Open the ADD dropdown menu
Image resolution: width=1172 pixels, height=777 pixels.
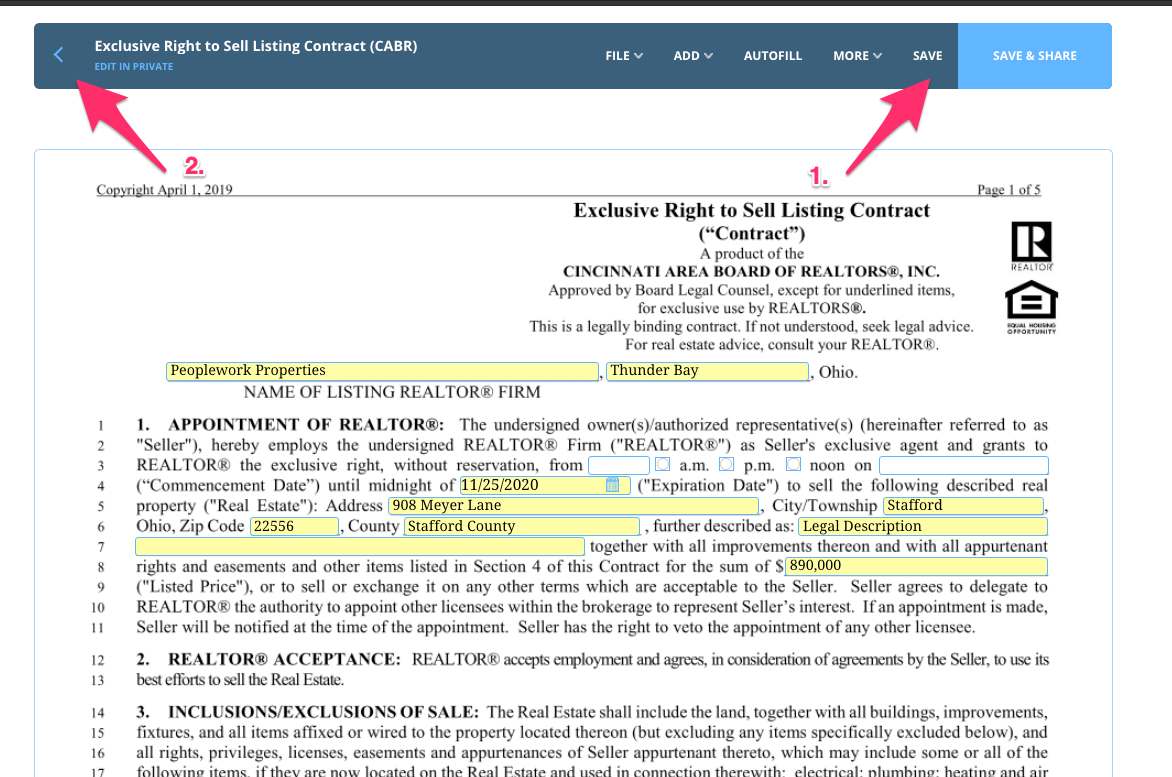pos(692,56)
